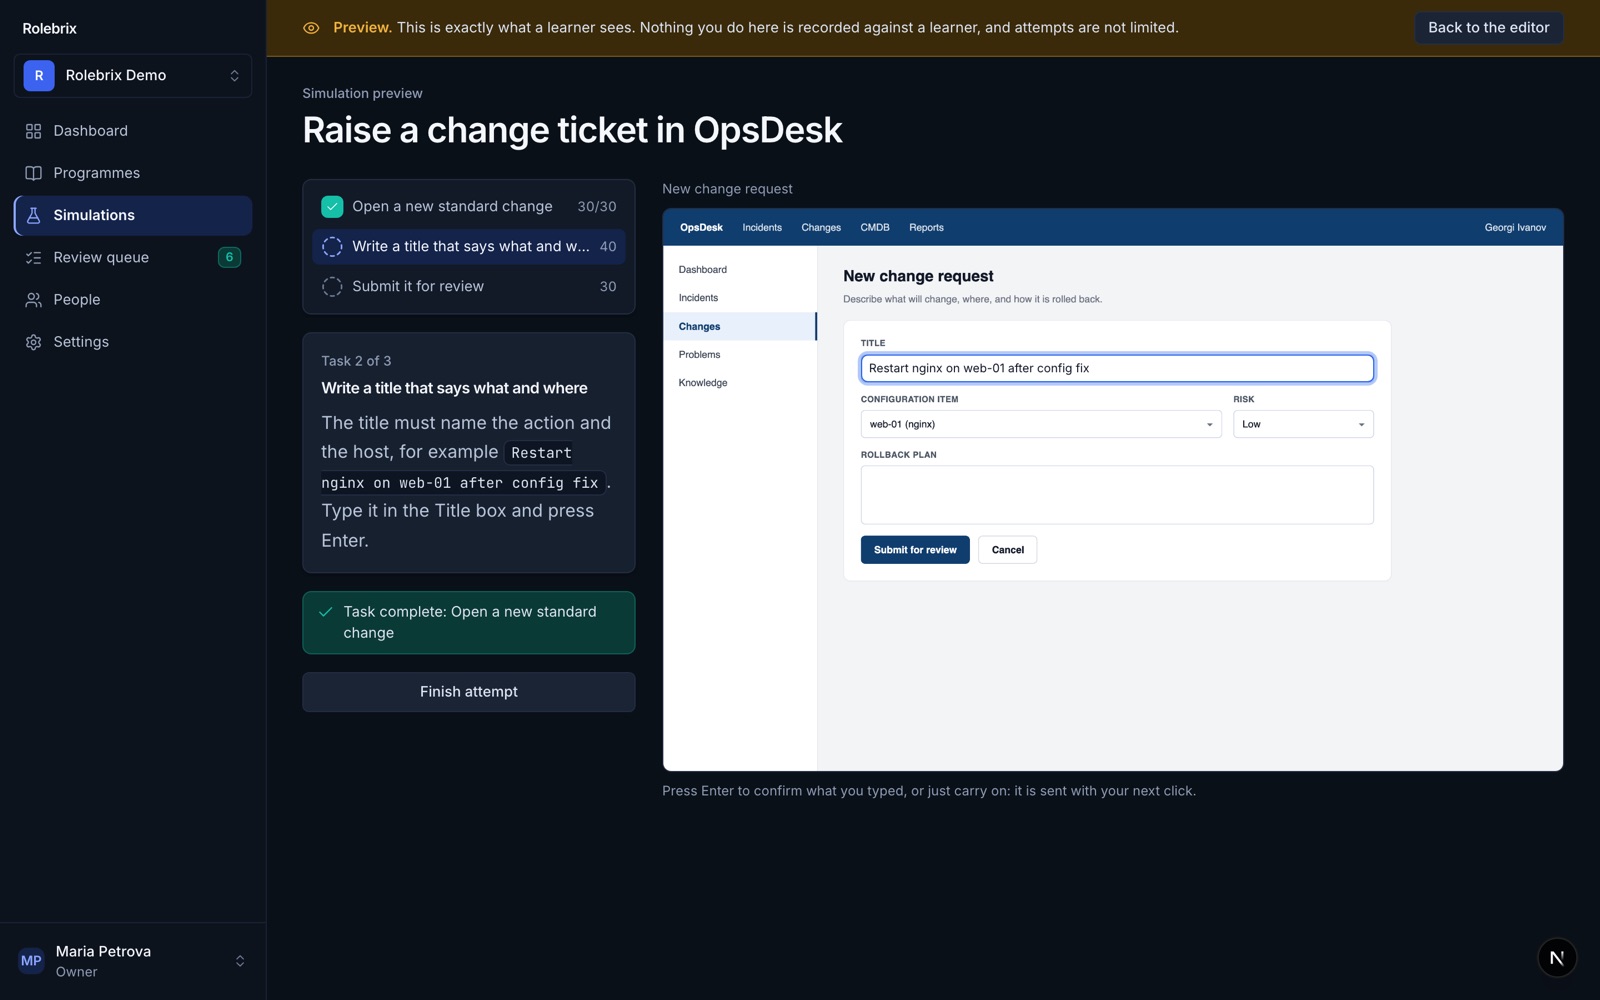The image size is (1600, 1000).
Task: Click the Rolebrix Demo R avatar icon
Action: click(x=39, y=75)
